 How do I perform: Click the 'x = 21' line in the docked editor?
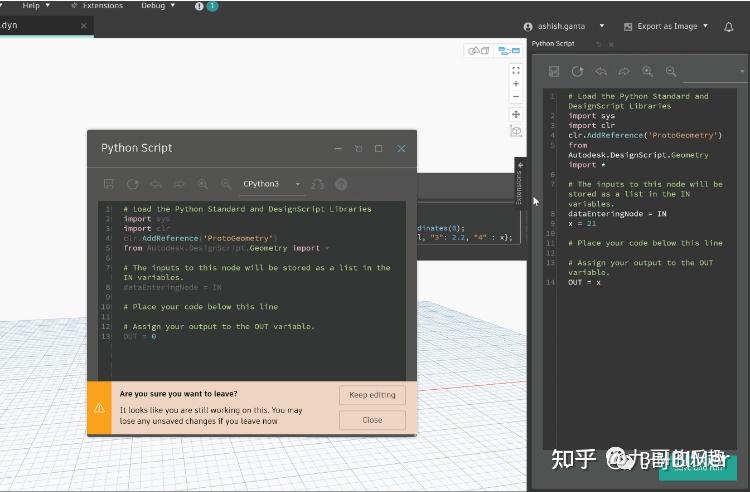tap(582, 224)
